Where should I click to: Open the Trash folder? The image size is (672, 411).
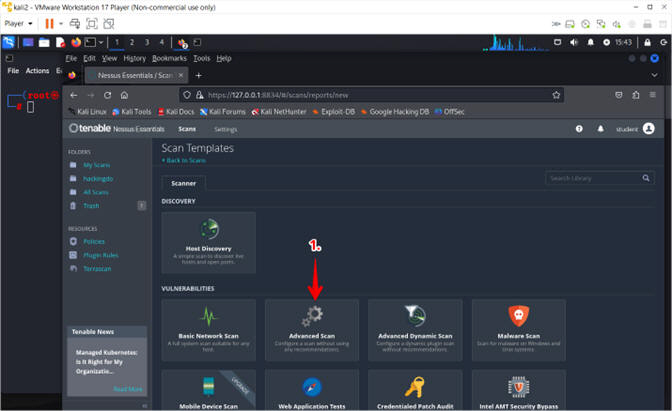pyautogui.click(x=91, y=206)
